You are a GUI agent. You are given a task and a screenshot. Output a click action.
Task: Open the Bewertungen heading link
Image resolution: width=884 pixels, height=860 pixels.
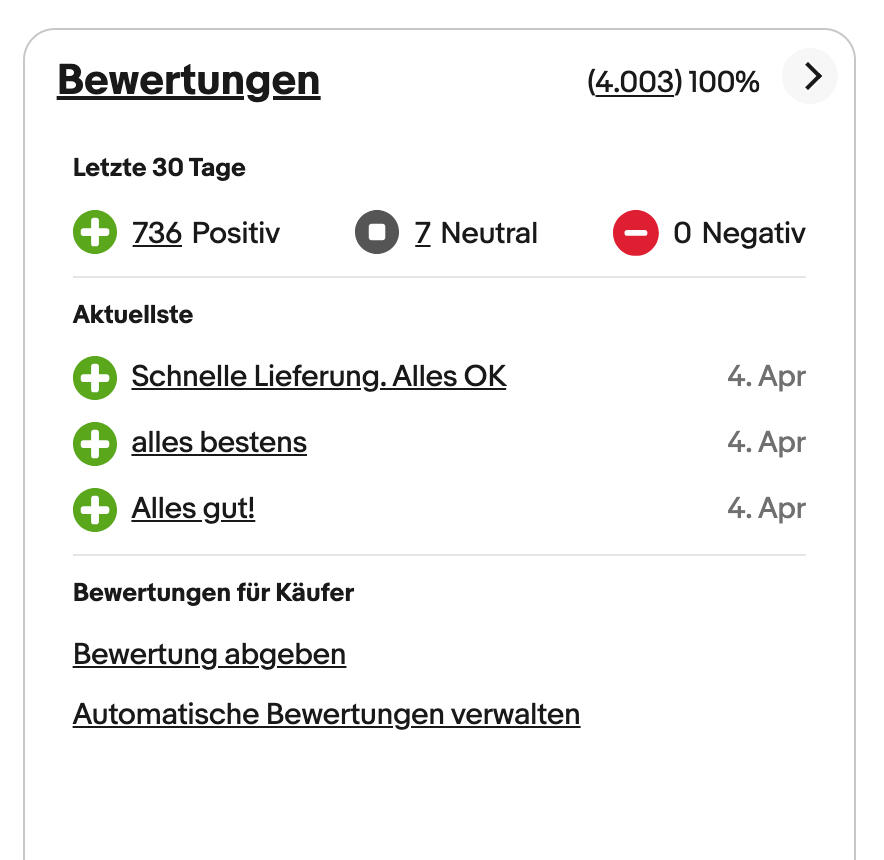tap(188, 80)
